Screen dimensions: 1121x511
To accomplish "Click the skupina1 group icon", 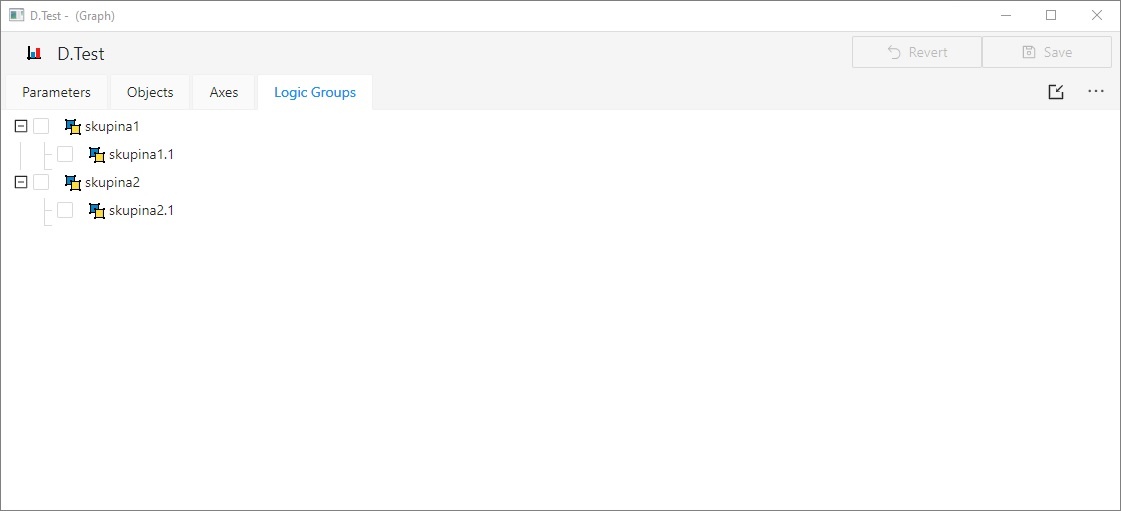I will click(x=72, y=126).
